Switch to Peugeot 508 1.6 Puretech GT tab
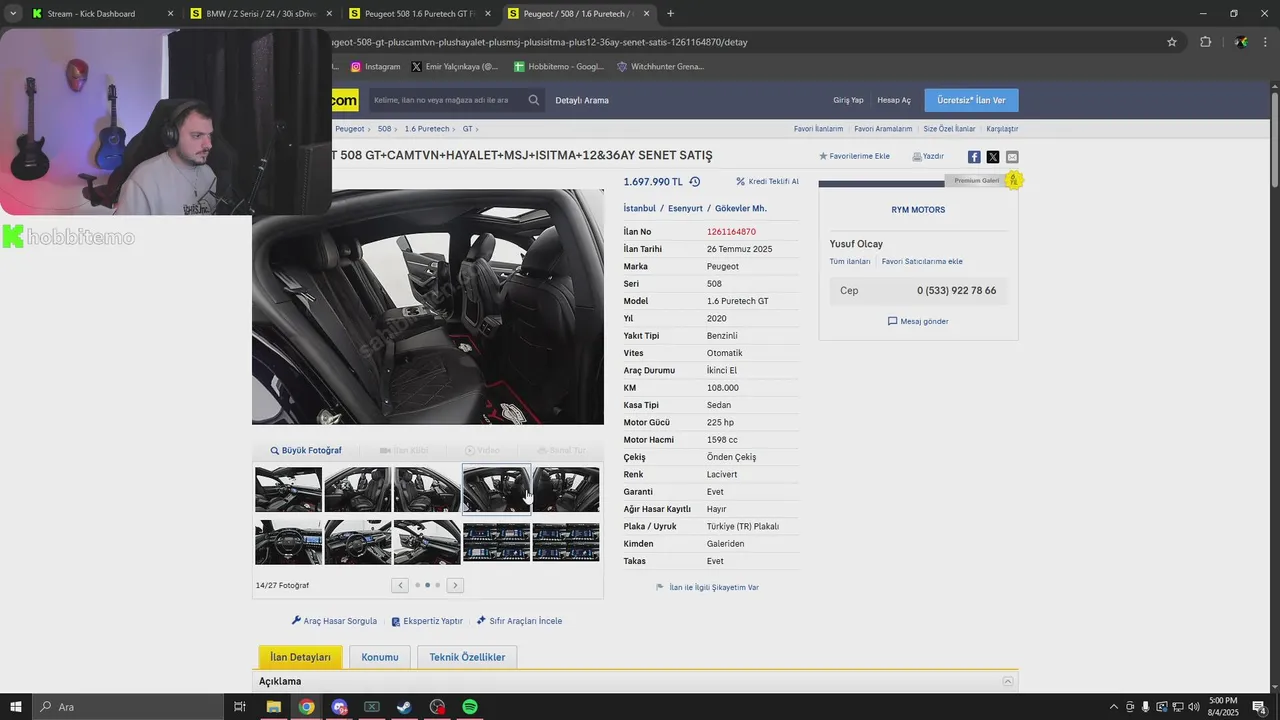Screen dimensions: 1280x720 (421, 14)
